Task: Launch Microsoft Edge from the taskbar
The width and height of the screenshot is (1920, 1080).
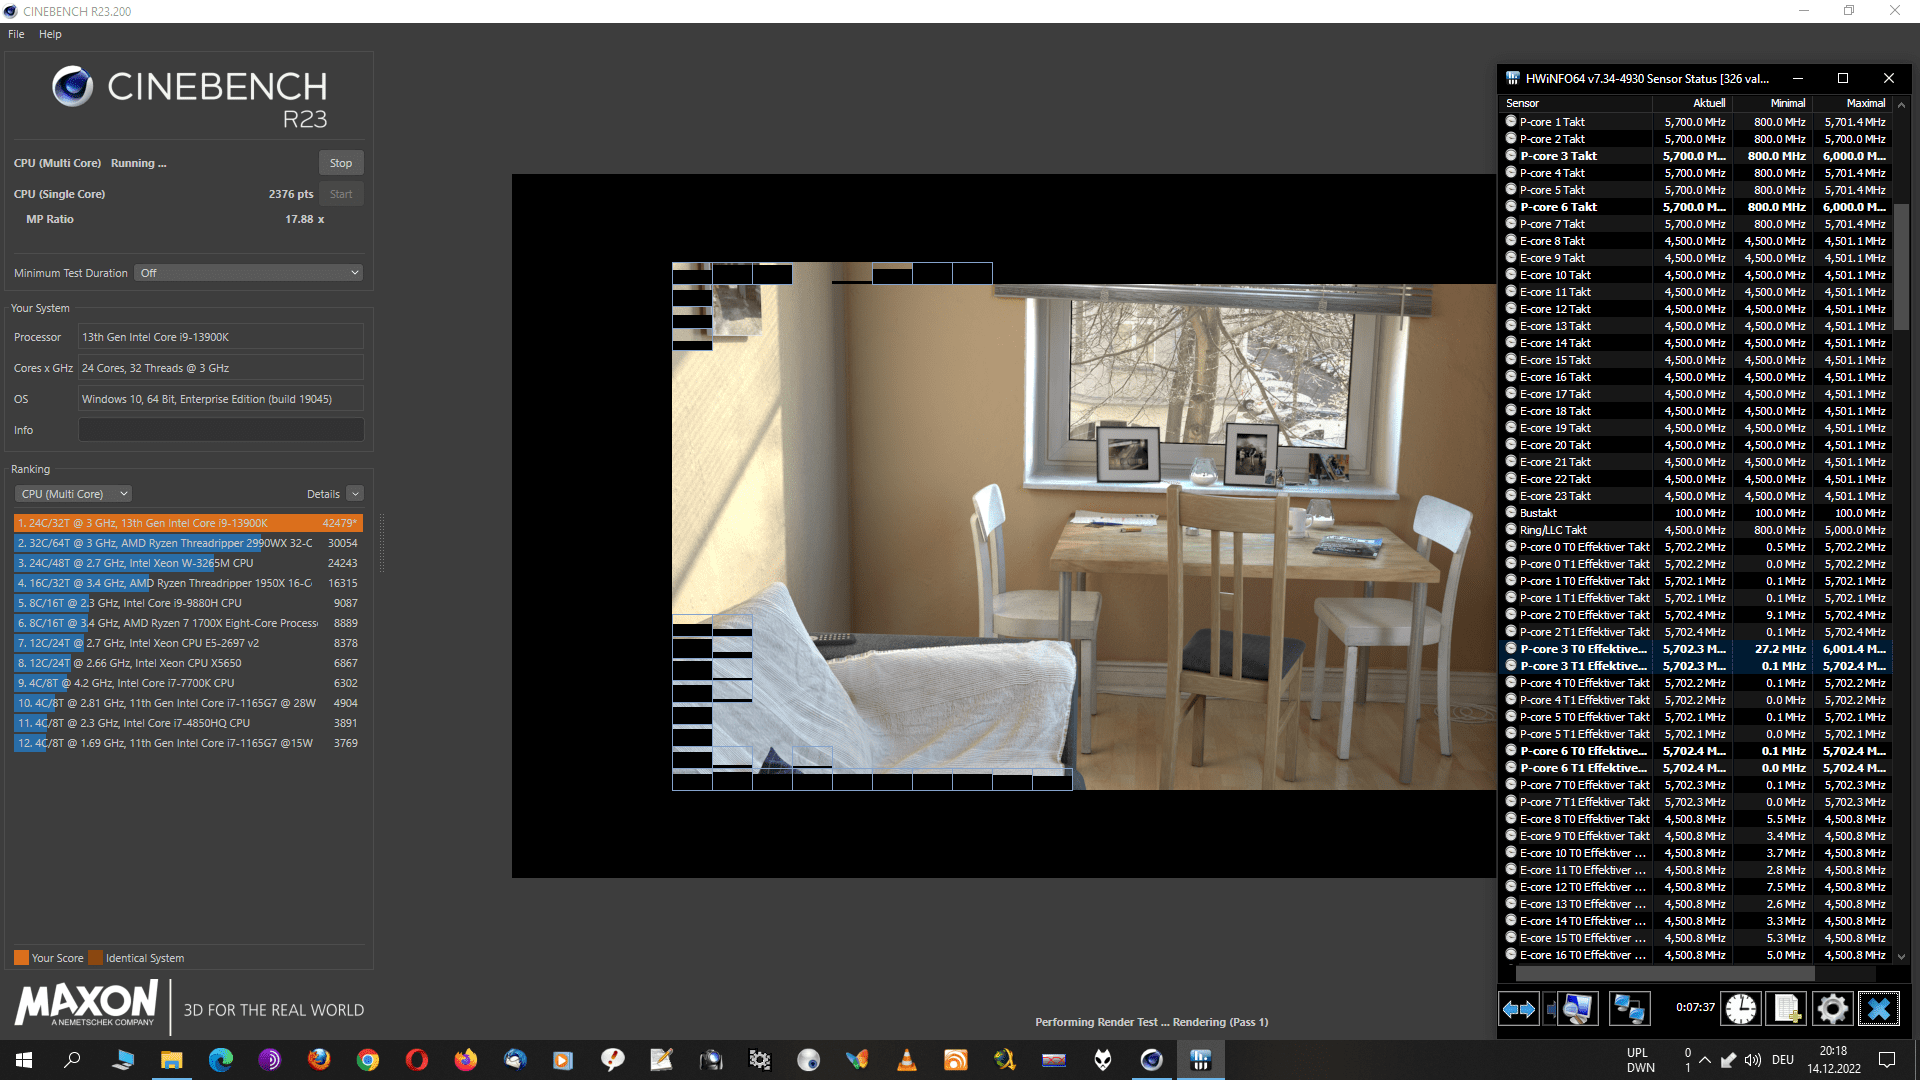Action: 221,1060
